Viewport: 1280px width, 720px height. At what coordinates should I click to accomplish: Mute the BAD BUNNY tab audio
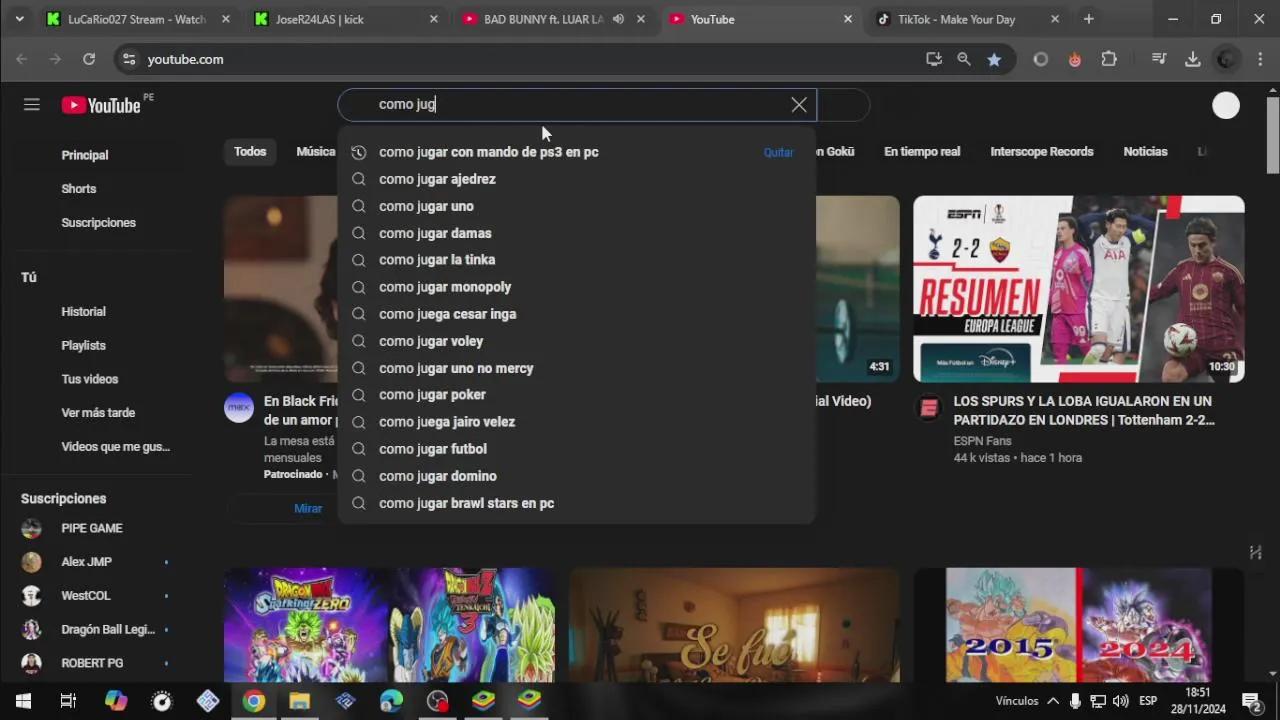(x=618, y=19)
